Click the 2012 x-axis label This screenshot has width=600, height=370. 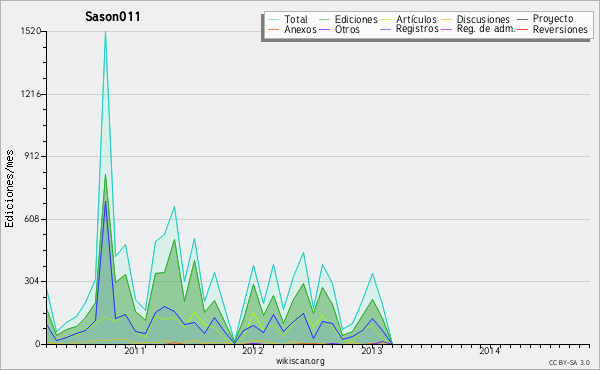pos(253,350)
